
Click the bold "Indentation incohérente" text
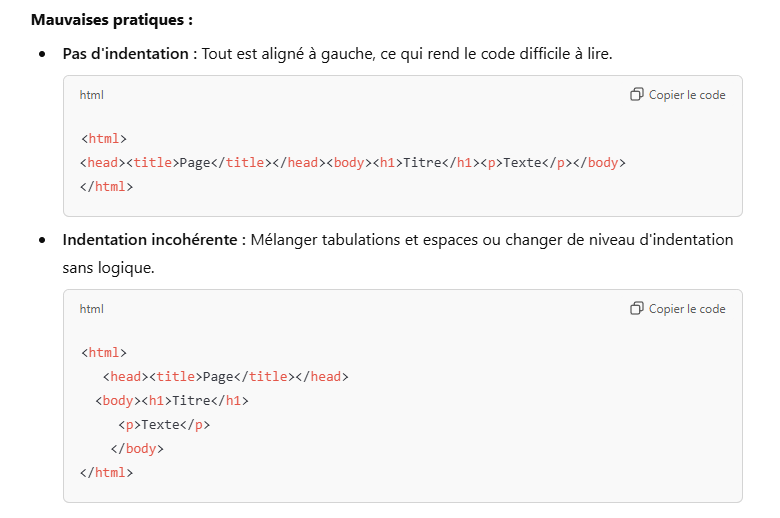tap(150, 240)
